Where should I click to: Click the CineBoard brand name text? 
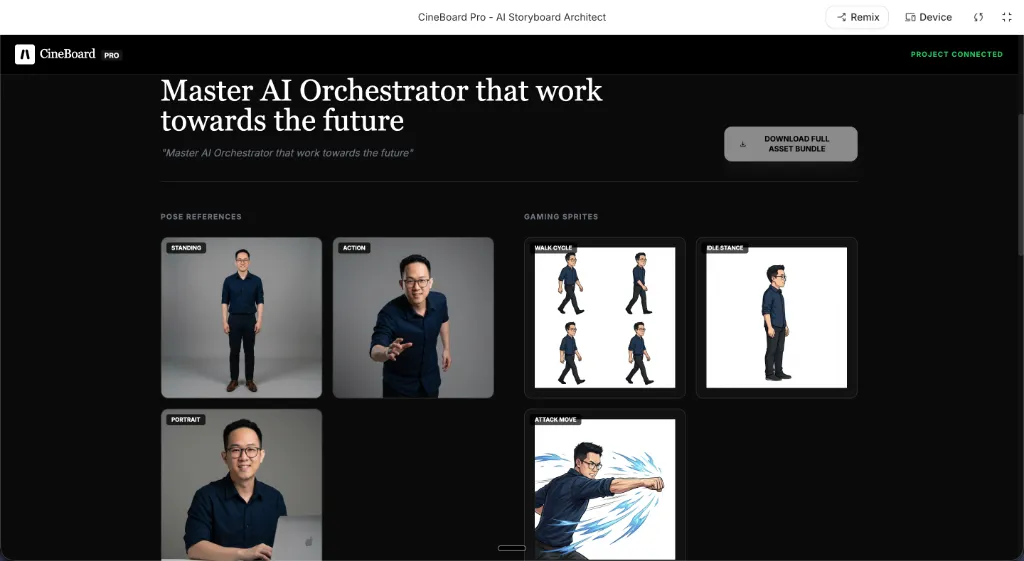[68, 54]
